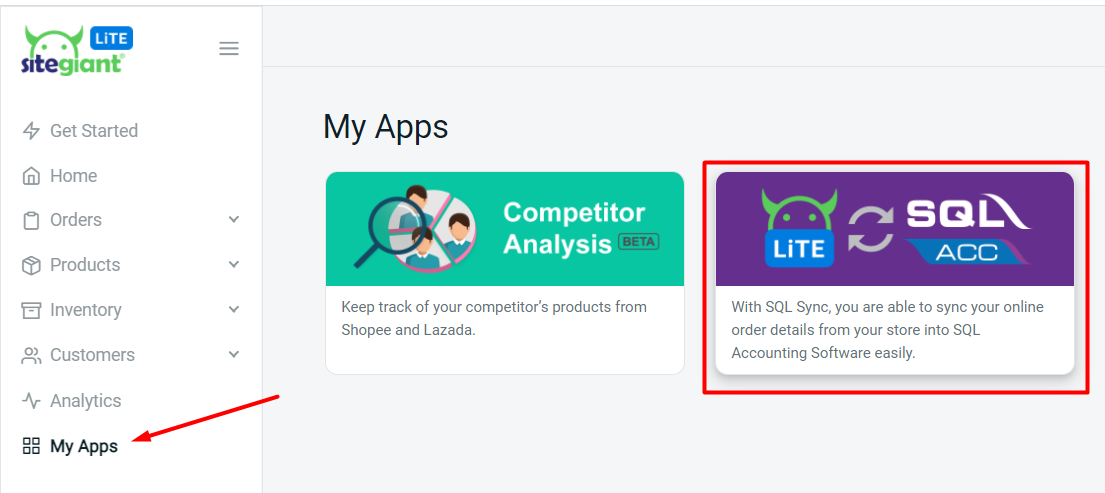Collapse sidebar with hamburger menu icon
The width and height of the screenshot is (1105, 493).
tap(229, 48)
